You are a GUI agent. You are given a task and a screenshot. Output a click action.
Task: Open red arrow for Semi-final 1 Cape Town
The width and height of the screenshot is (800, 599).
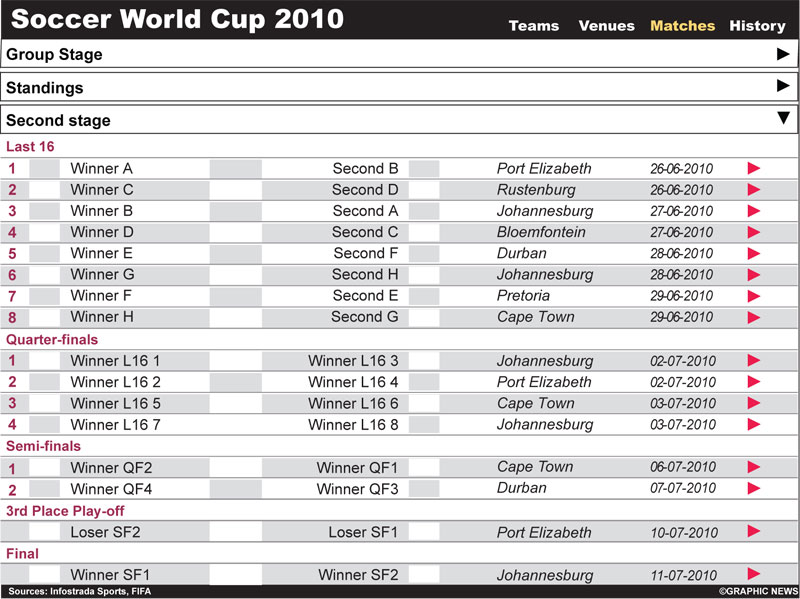pos(754,467)
